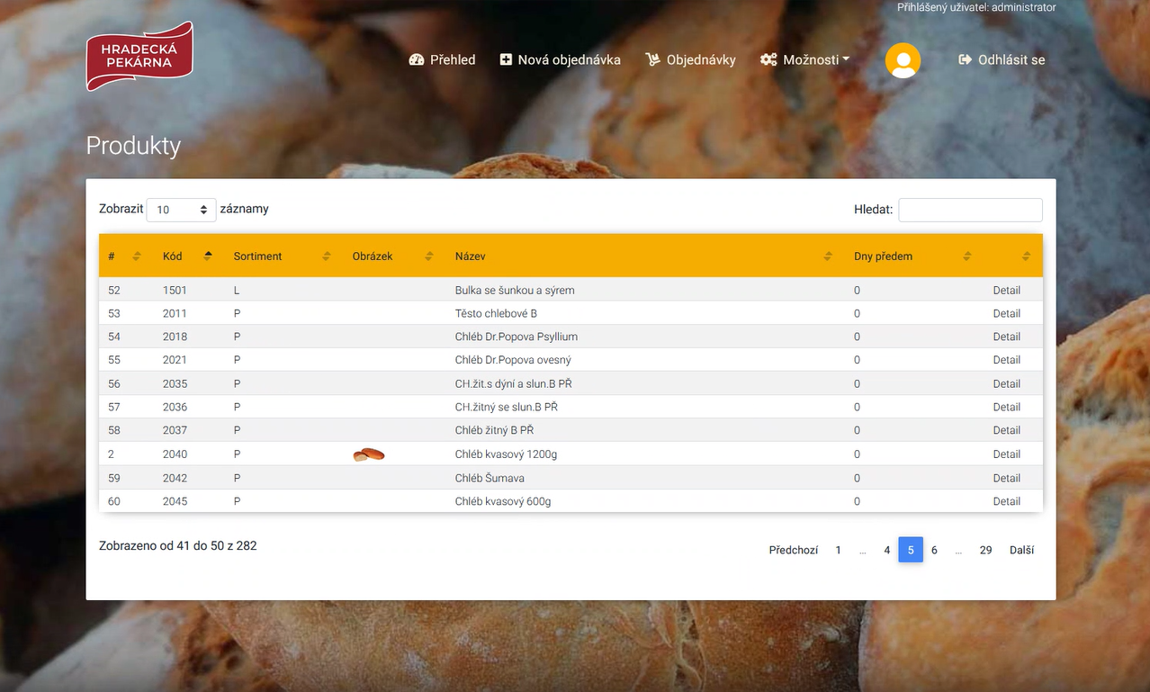The height and width of the screenshot is (692, 1150).
Task: Open Detail for CH.žit.s dýní a slun.B PŘ
Action: point(1006,384)
